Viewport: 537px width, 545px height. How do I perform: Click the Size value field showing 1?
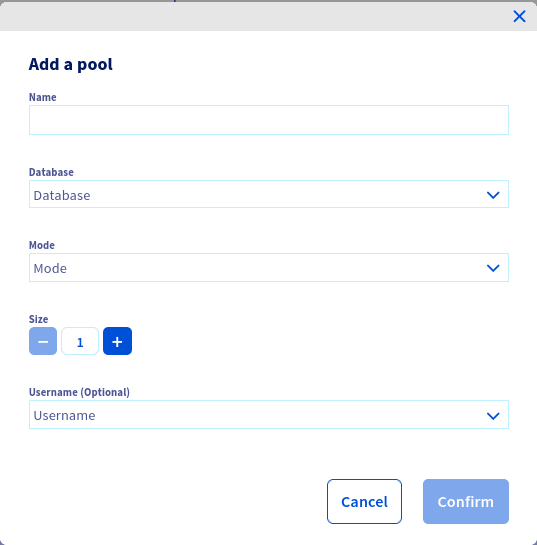[x=80, y=341]
